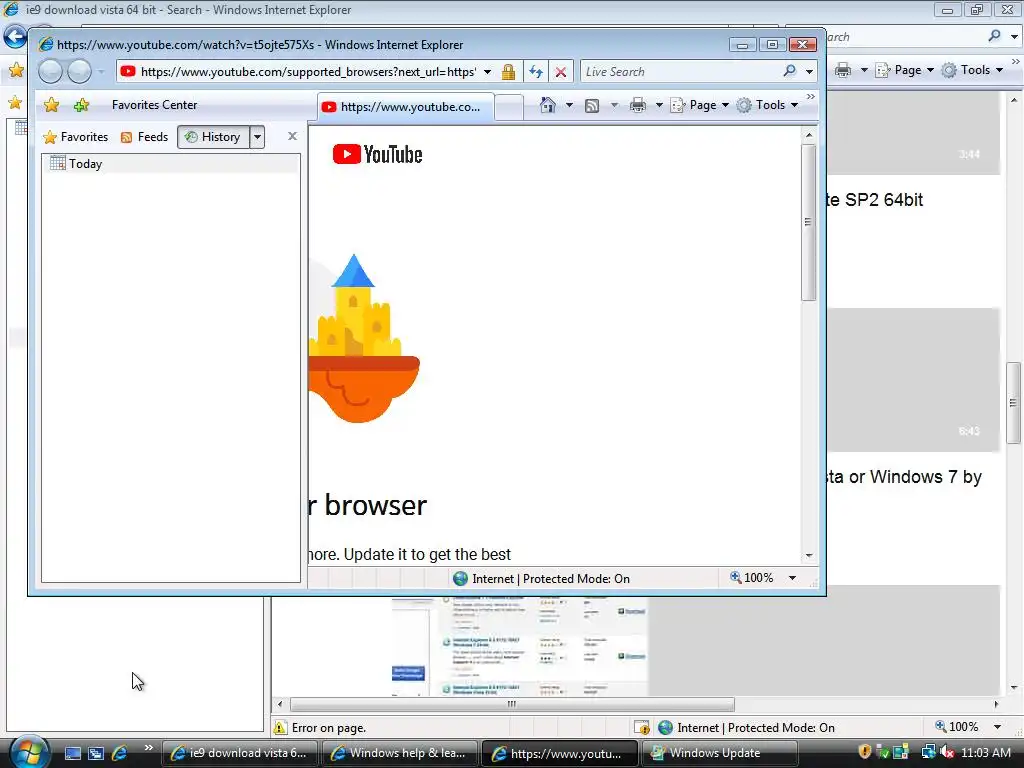Screen dimensions: 1024x768
Task: Click the zoom level 100% in front window
Action: (752, 578)
